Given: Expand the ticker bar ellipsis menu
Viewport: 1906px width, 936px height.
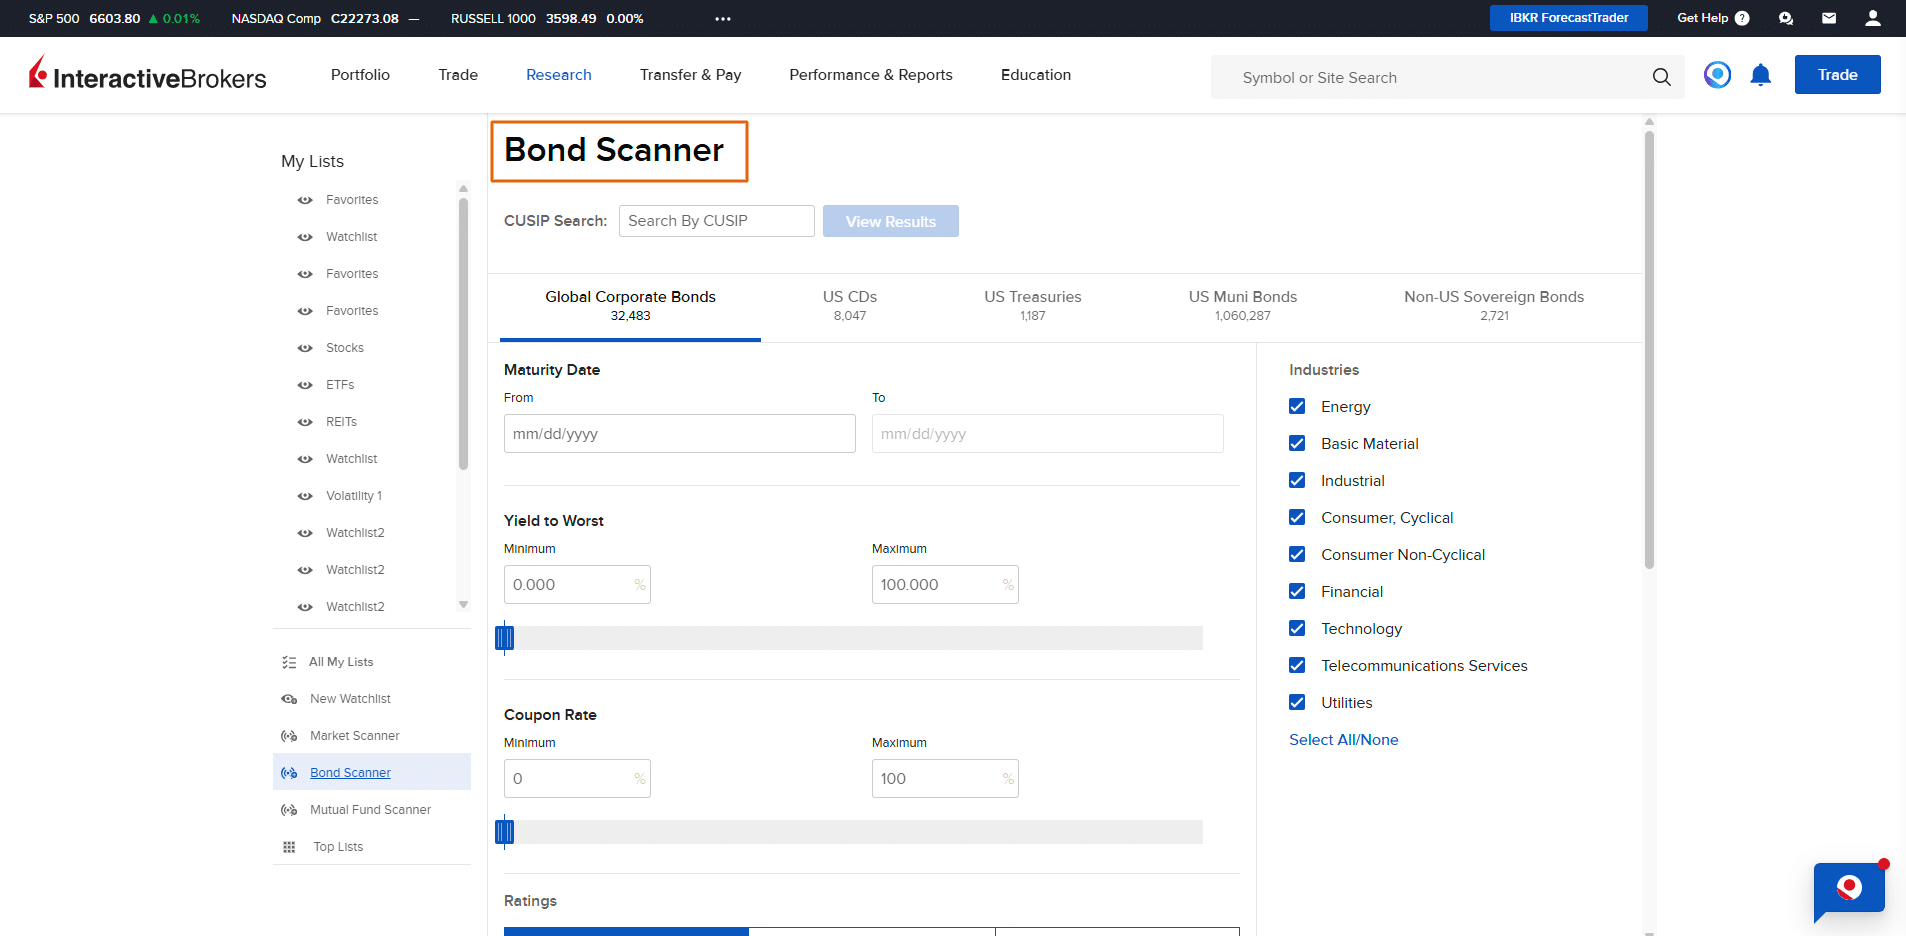Looking at the screenshot, I should tap(722, 19).
